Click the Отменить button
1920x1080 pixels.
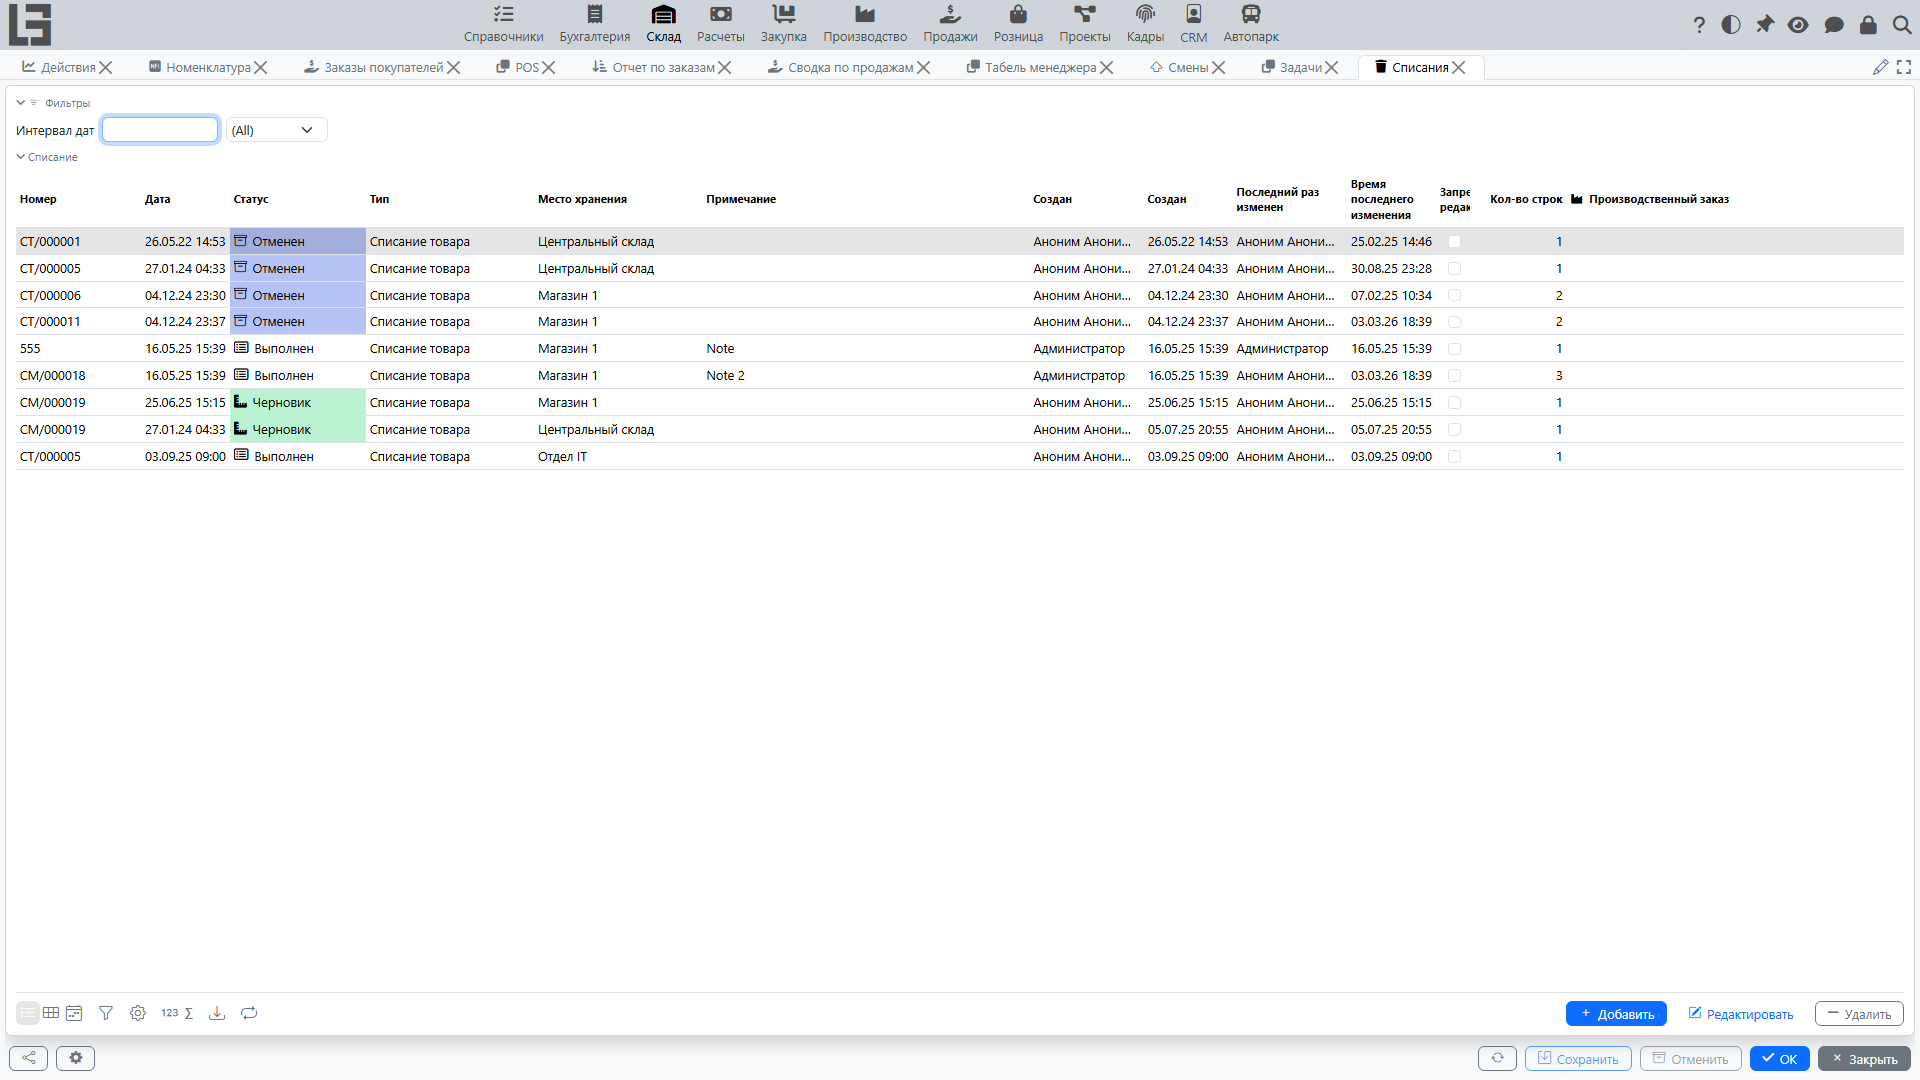(1690, 1058)
